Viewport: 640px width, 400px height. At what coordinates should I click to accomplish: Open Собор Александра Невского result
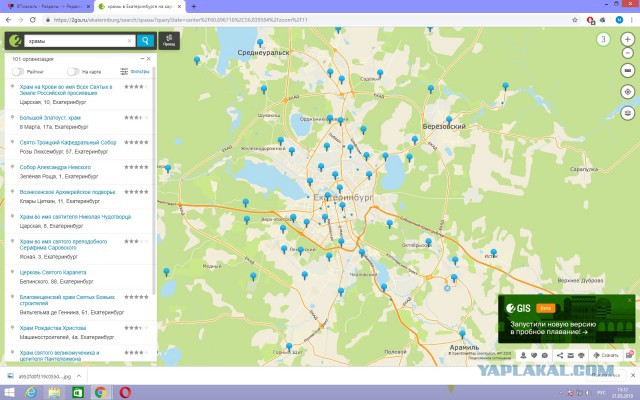coord(55,167)
